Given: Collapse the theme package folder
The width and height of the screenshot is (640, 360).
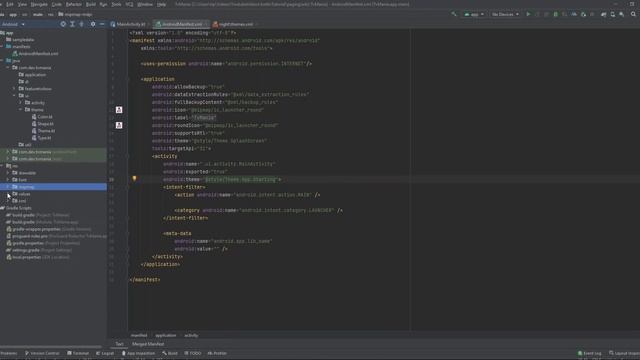Looking at the screenshot, I should click(20, 110).
